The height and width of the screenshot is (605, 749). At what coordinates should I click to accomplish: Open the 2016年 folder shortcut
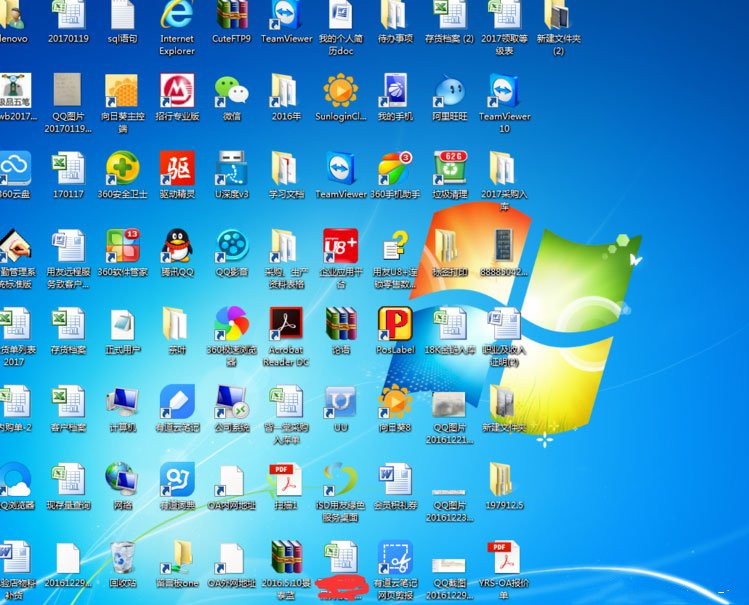pos(286,97)
